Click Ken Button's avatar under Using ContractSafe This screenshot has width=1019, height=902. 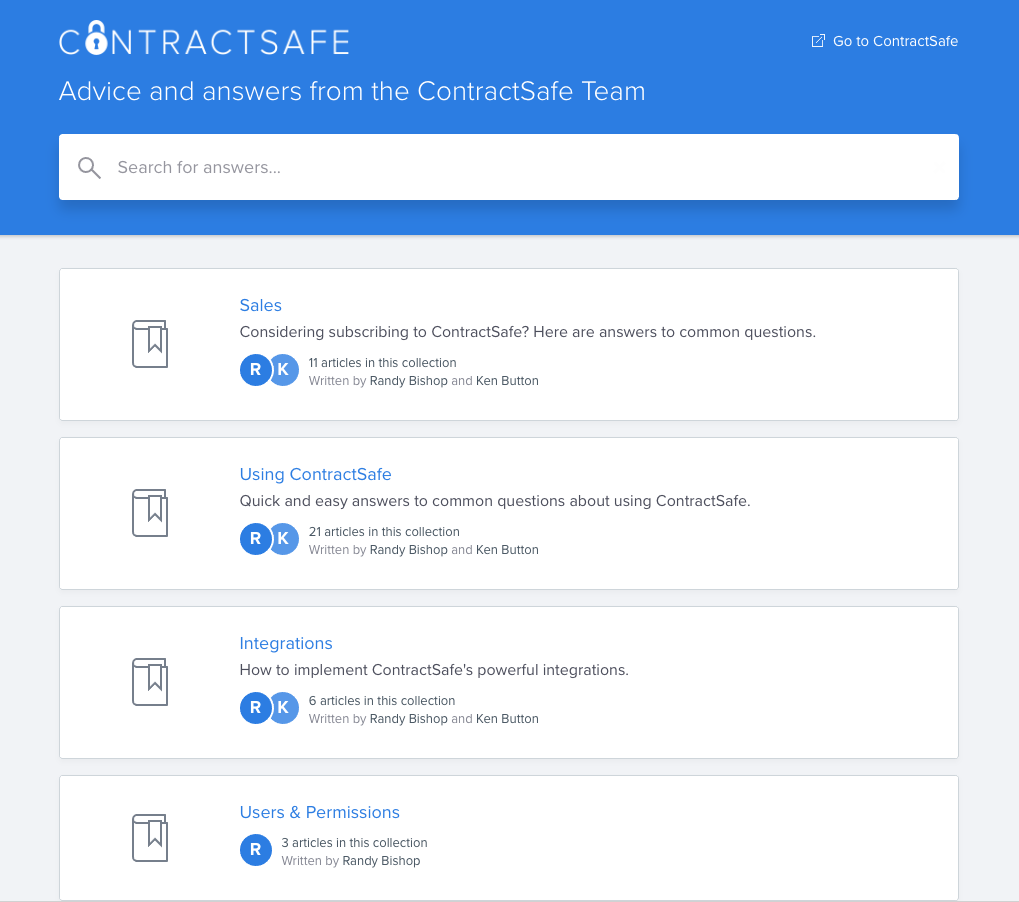pyautogui.click(x=284, y=538)
